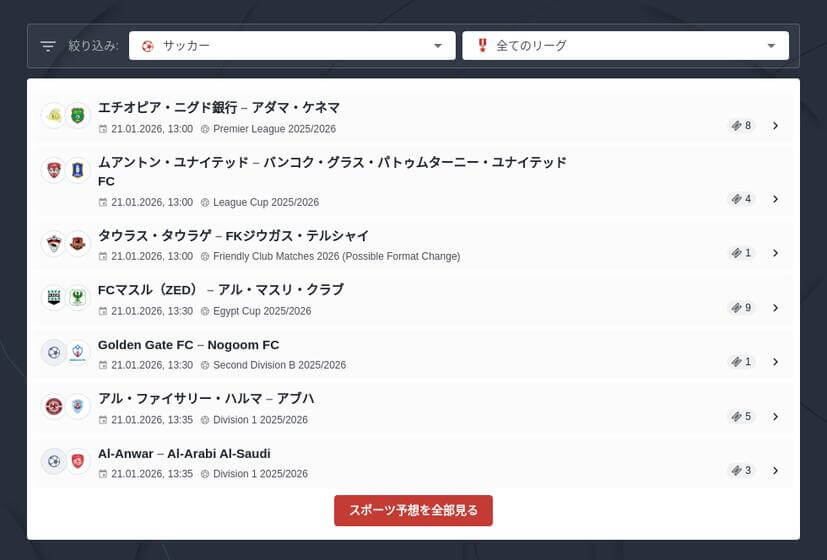Click the Nogoom FC team logo

tap(78, 352)
